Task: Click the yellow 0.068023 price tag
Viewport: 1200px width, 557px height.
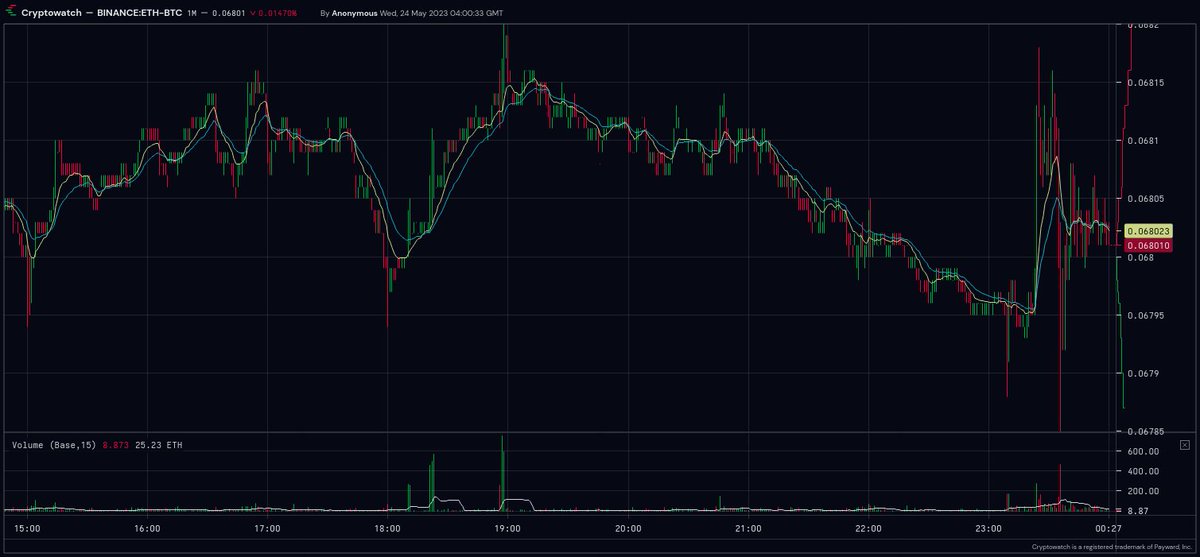Action: pyautogui.click(x=1147, y=230)
